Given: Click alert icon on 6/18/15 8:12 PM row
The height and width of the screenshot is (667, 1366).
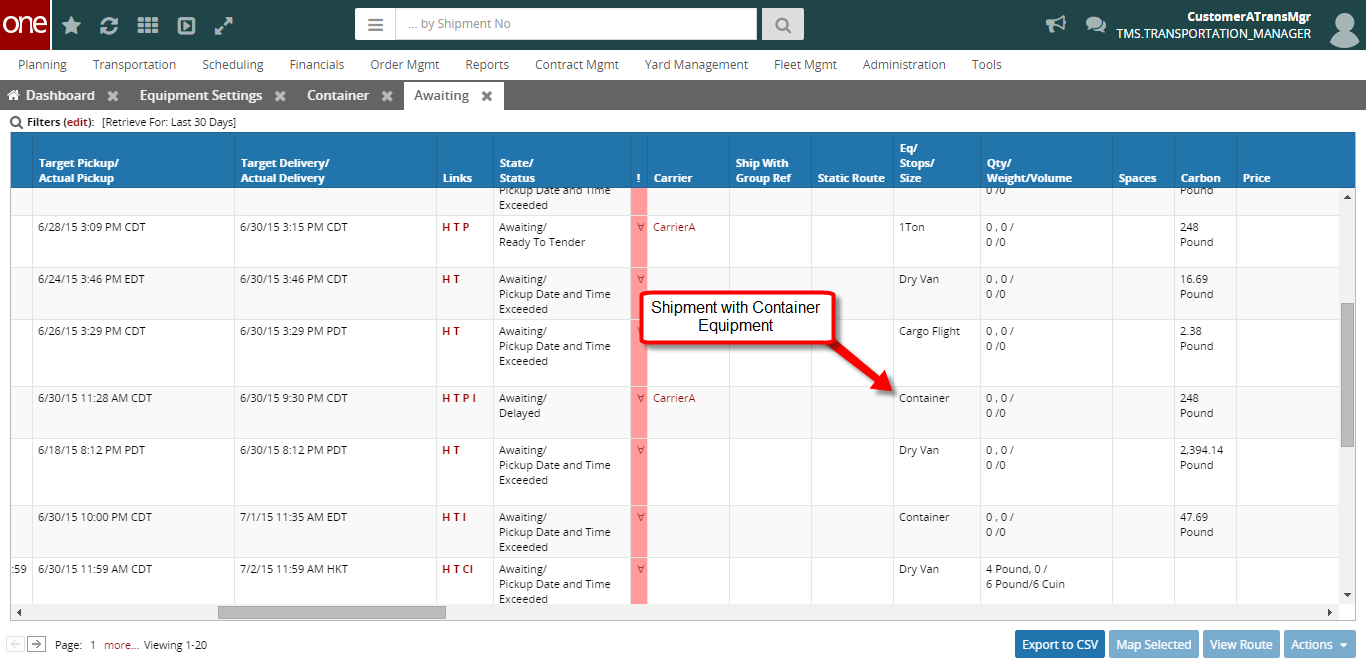Looking at the screenshot, I should coord(640,450).
